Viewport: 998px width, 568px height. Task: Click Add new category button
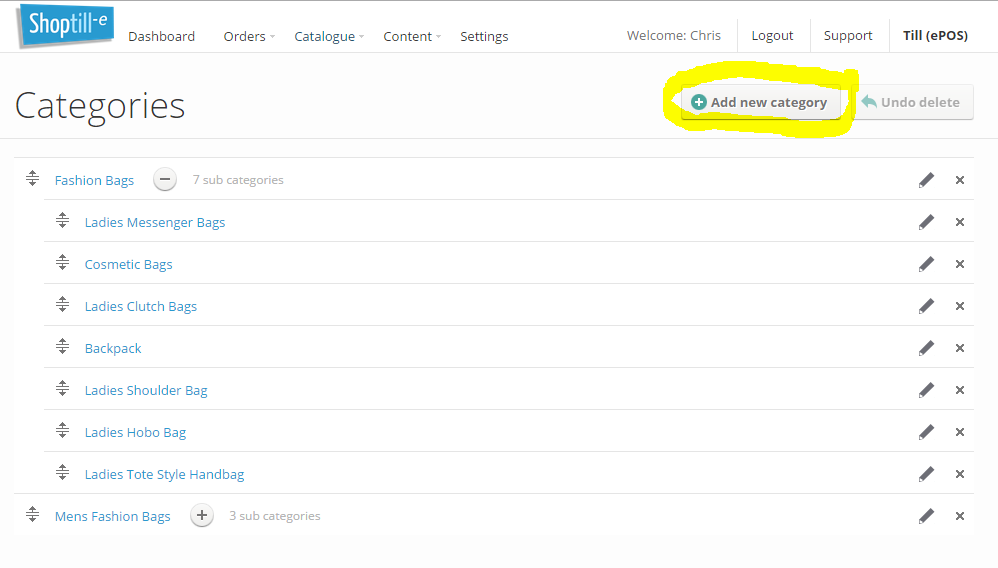coord(761,102)
